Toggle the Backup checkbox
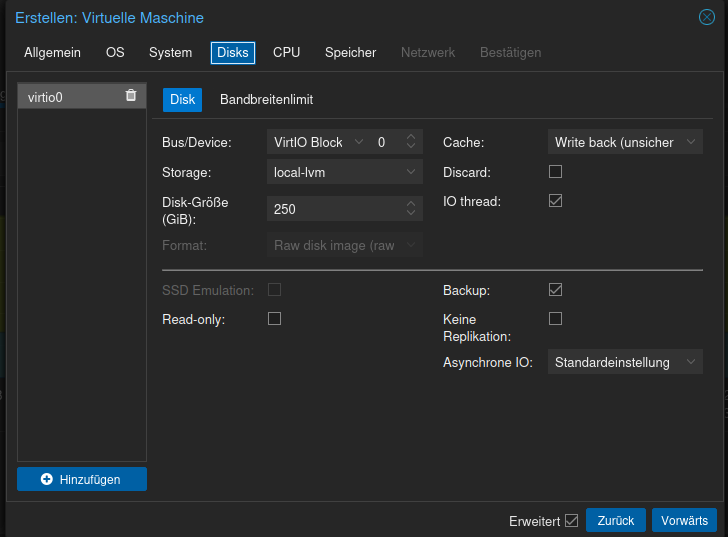The width and height of the screenshot is (728, 537). [x=556, y=290]
